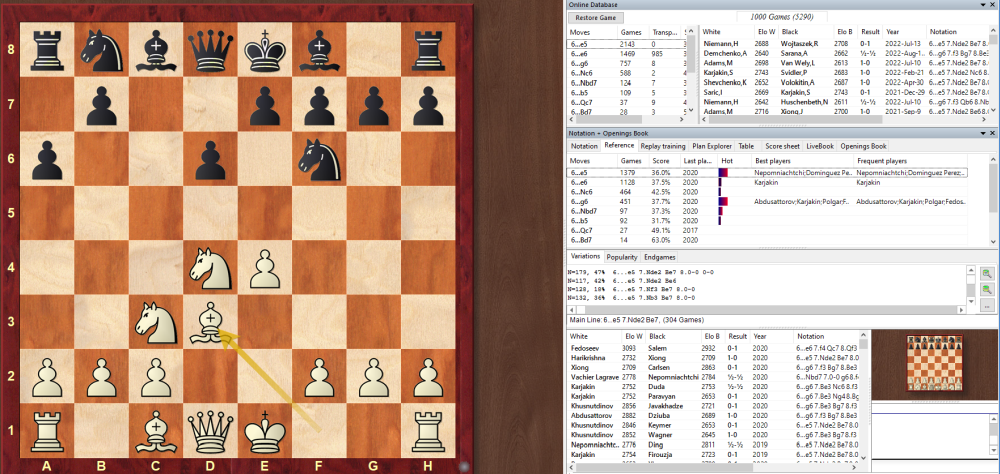The height and width of the screenshot is (474, 1000).
Task: Select the black bishop on f8
Action: [x=319, y=51]
